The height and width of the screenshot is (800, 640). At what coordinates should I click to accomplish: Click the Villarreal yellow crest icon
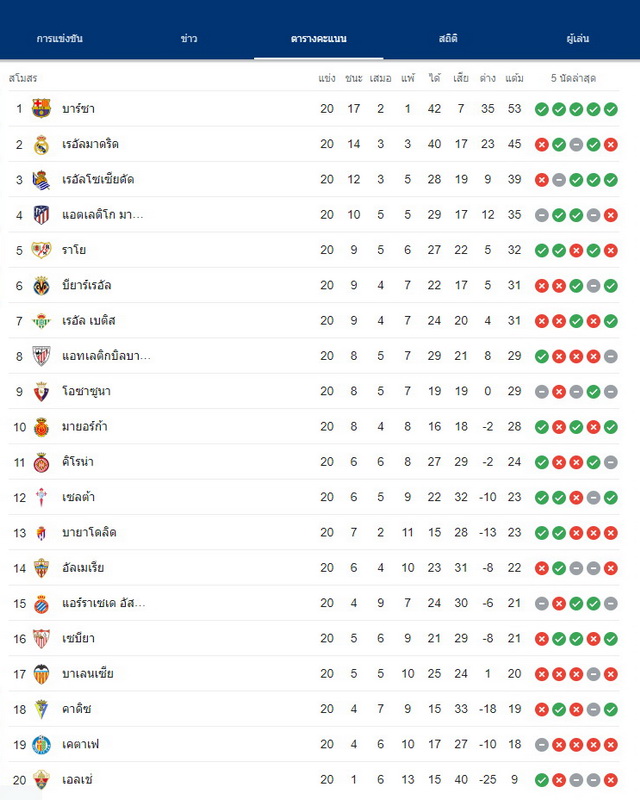click(41, 285)
